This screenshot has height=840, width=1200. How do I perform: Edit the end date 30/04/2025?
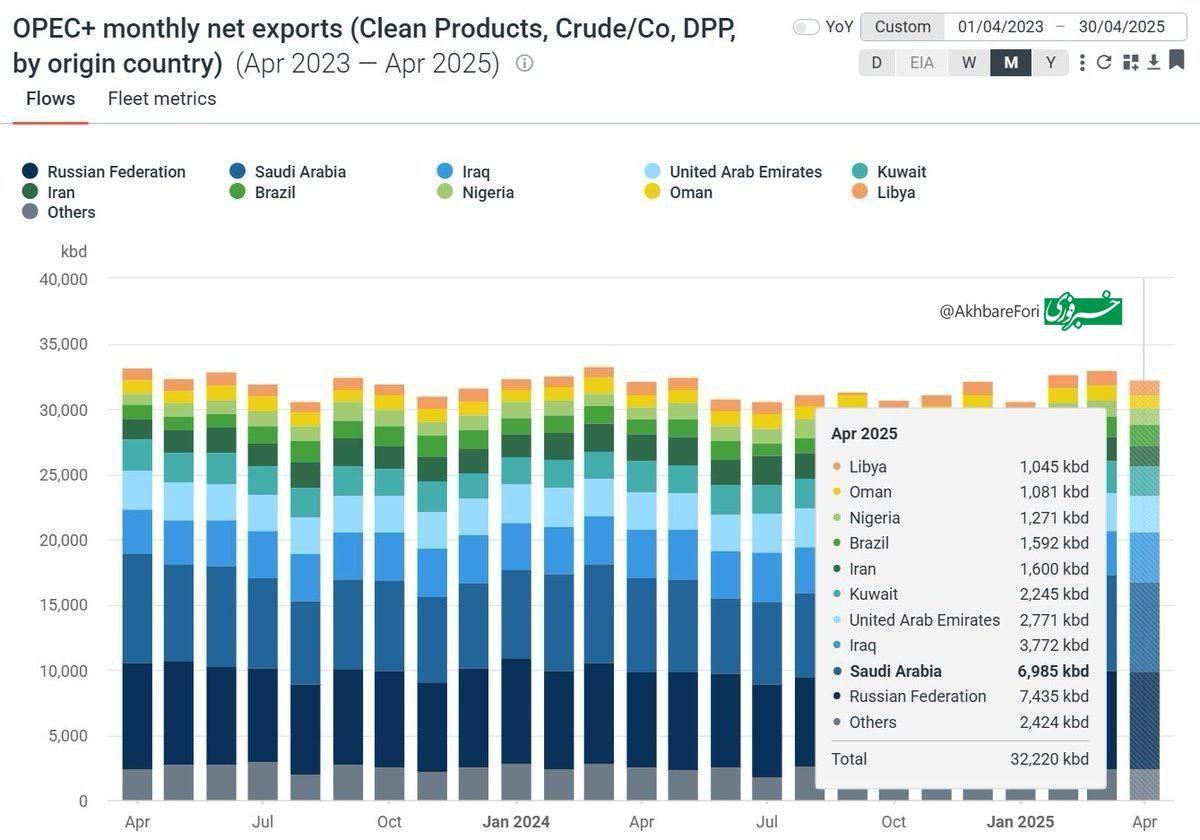[x=1121, y=27]
